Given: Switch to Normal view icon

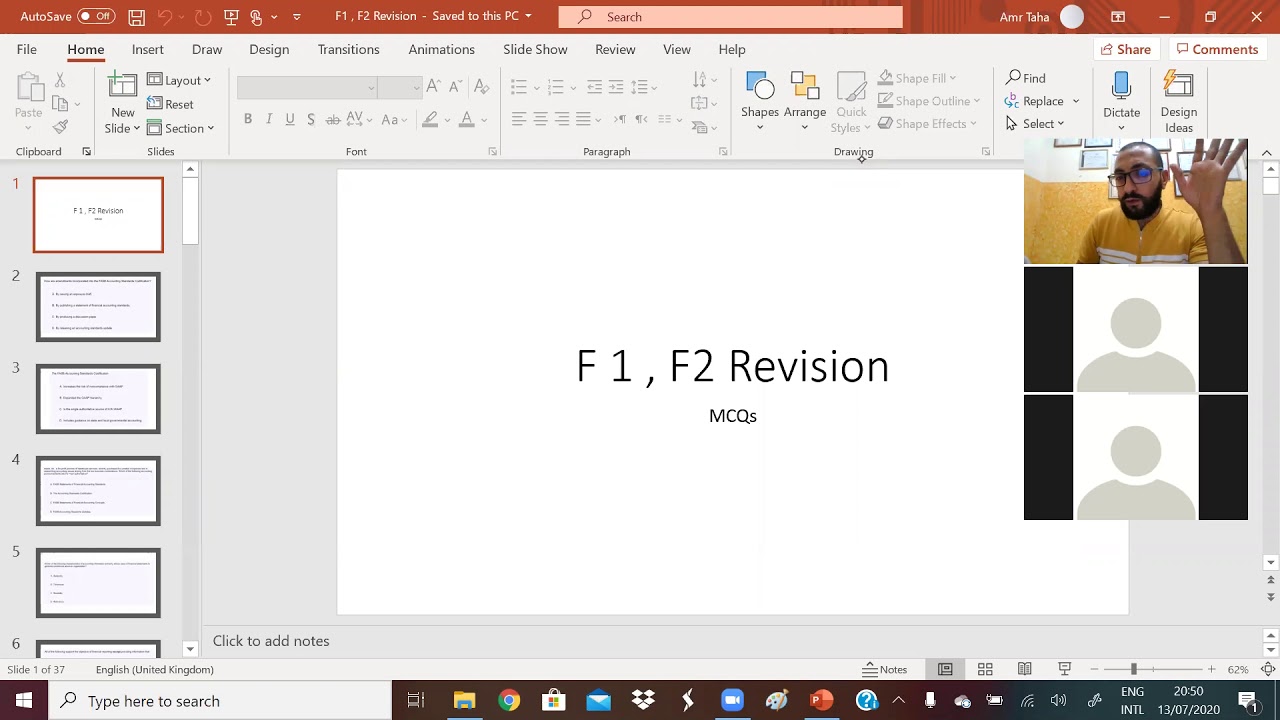Looking at the screenshot, I should coord(945,669).
